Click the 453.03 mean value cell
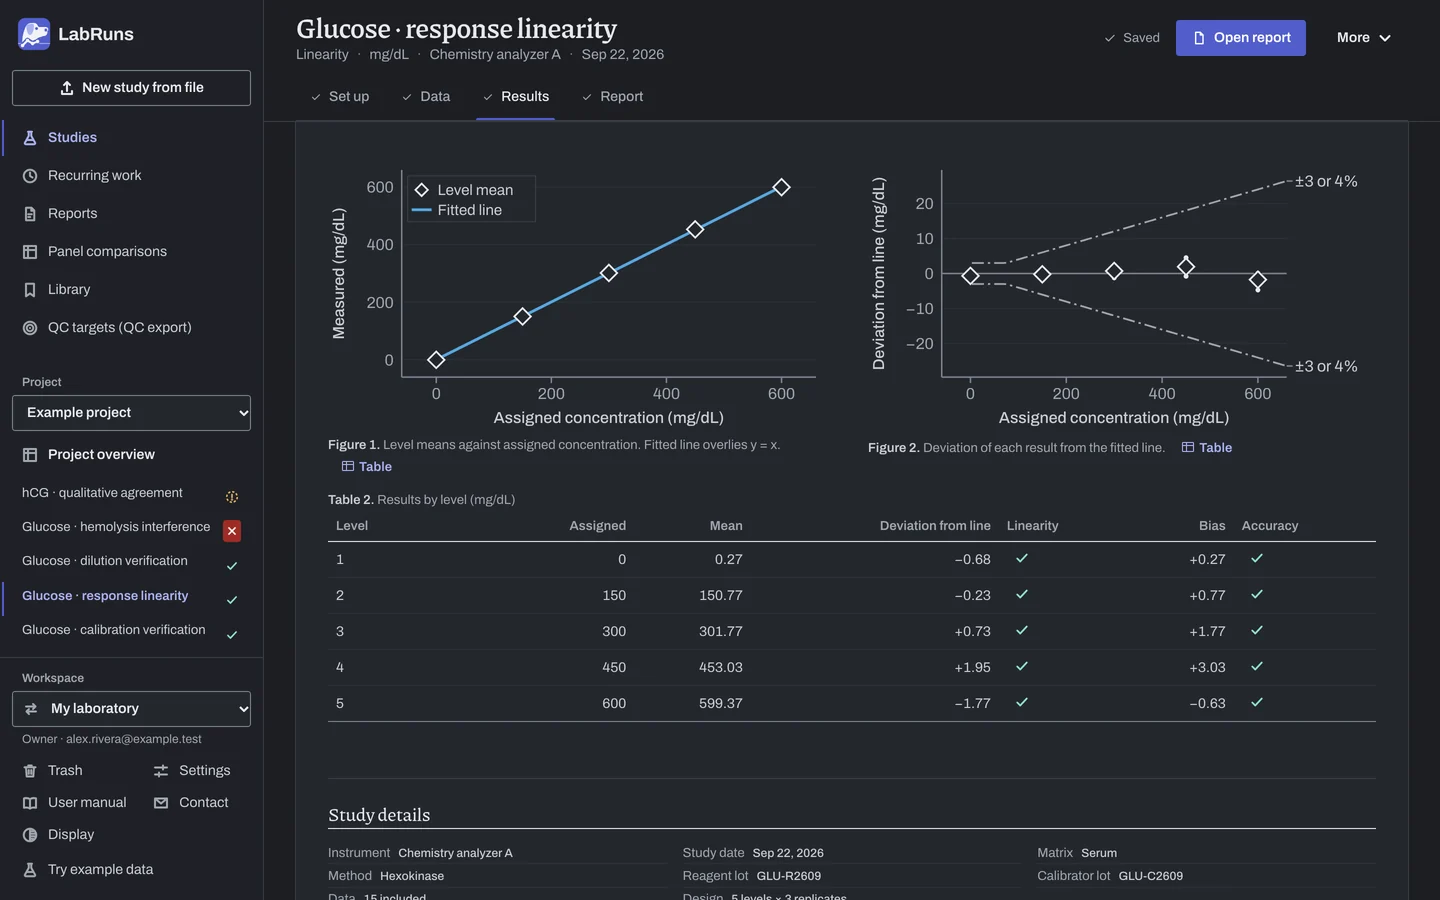This screenshot has width=1440, height=900. (720, 668)
